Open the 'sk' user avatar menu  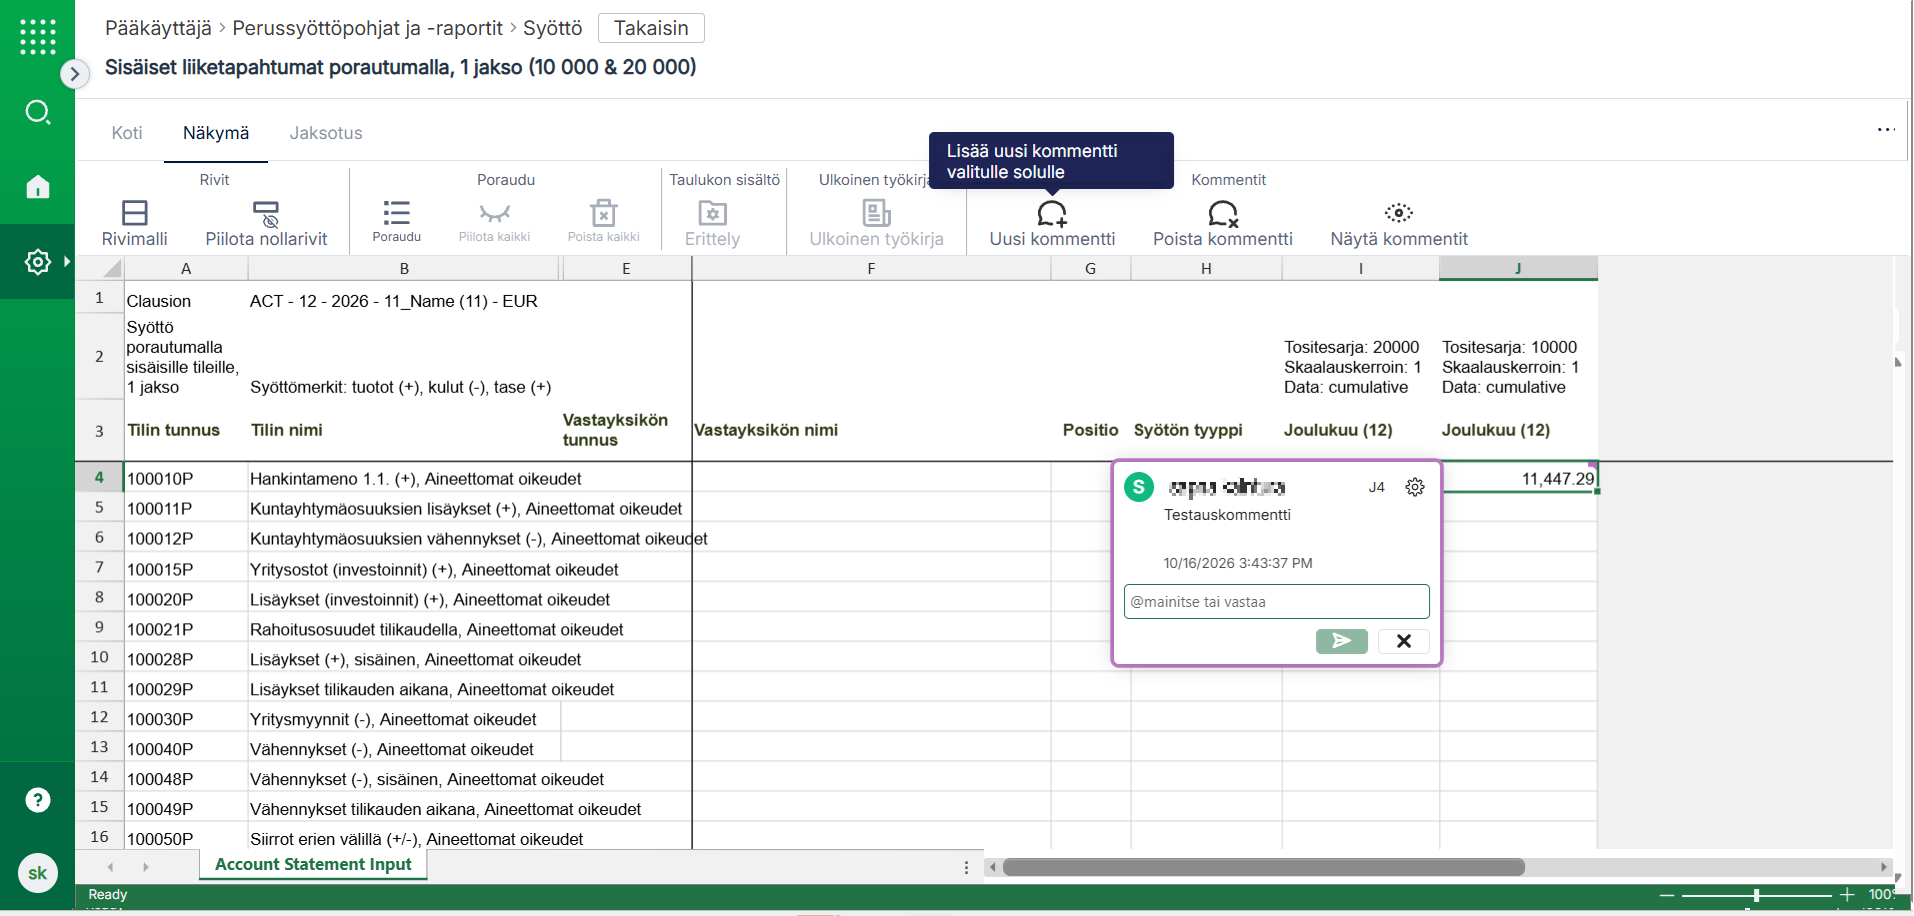[x=37, y=873]
